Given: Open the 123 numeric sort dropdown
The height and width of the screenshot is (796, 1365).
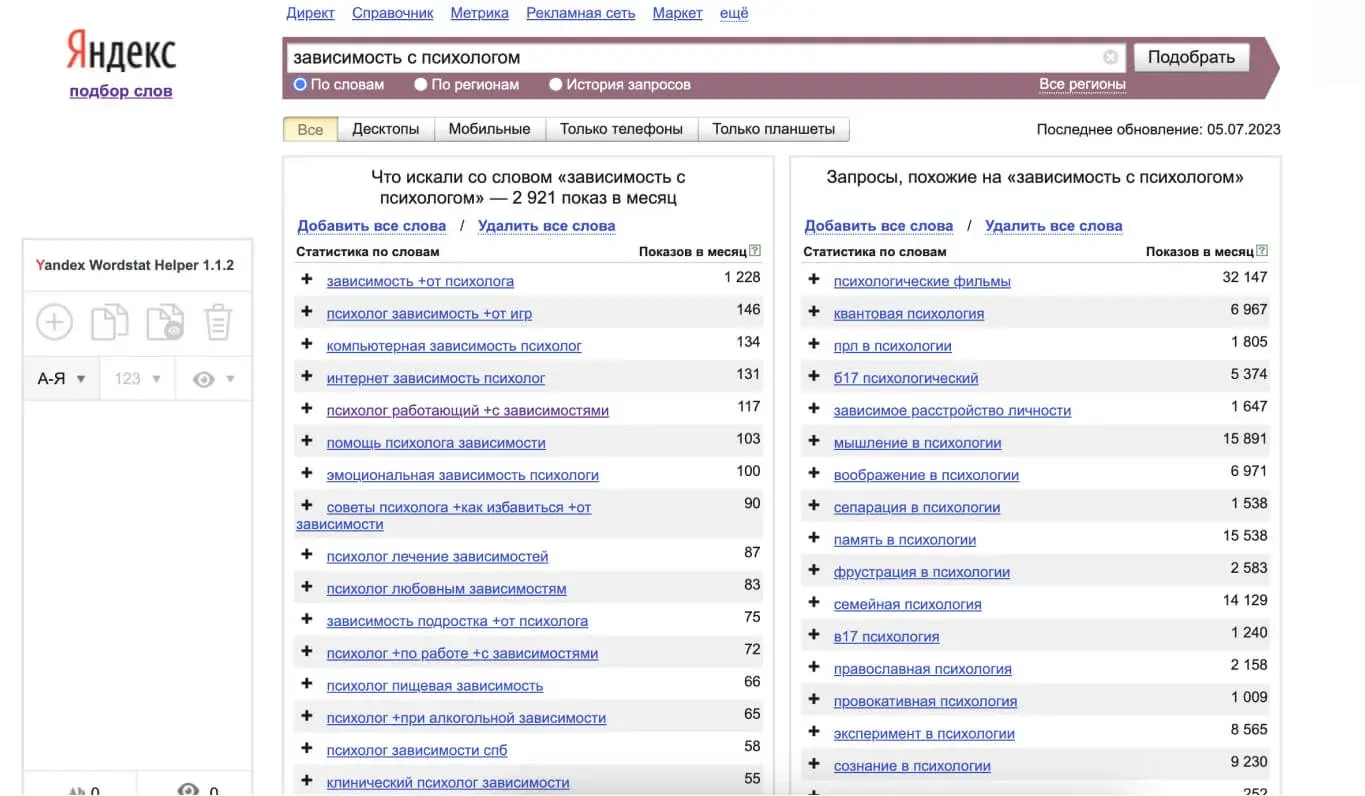Looking at the screenshot, I should pyautogui.click(x=128, y=378).
